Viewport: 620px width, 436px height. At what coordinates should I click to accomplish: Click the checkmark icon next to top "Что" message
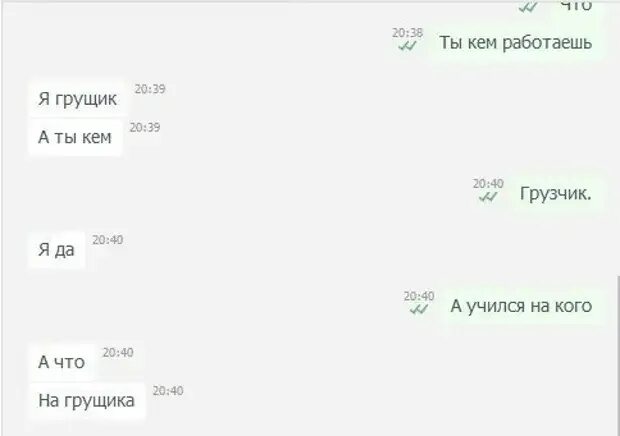528,7
